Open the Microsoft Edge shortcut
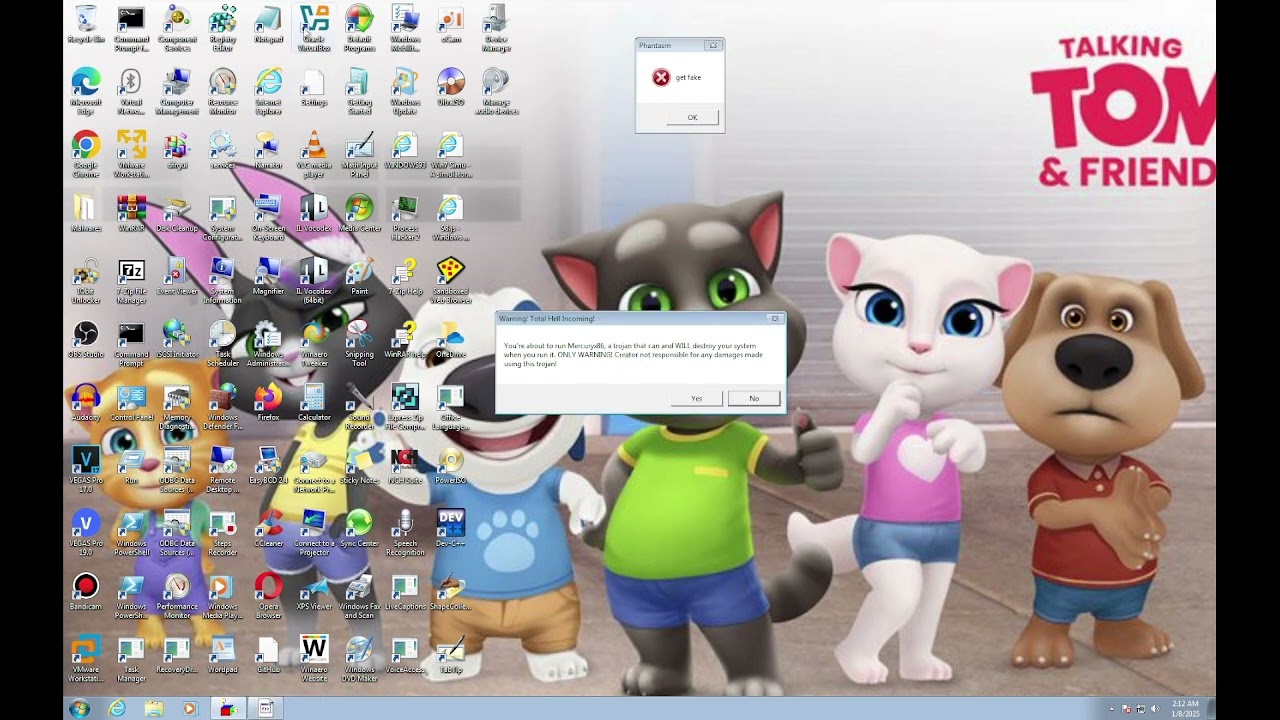 point(86,91)
